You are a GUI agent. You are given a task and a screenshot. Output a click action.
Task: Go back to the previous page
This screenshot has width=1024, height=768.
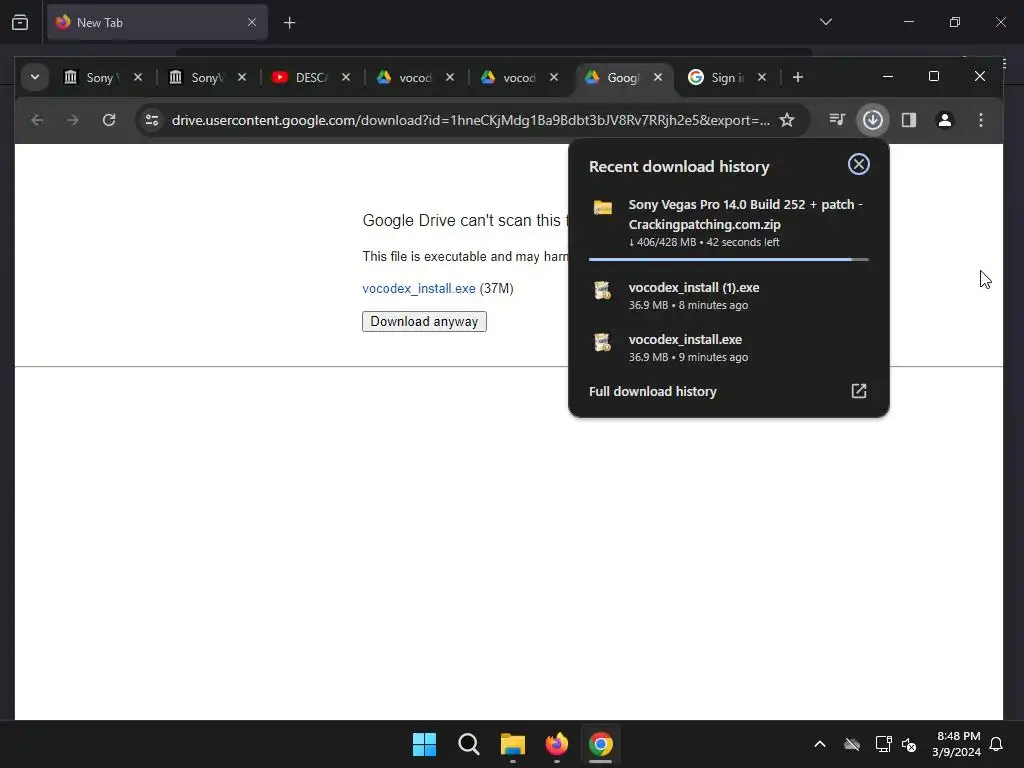click(37, 120)
